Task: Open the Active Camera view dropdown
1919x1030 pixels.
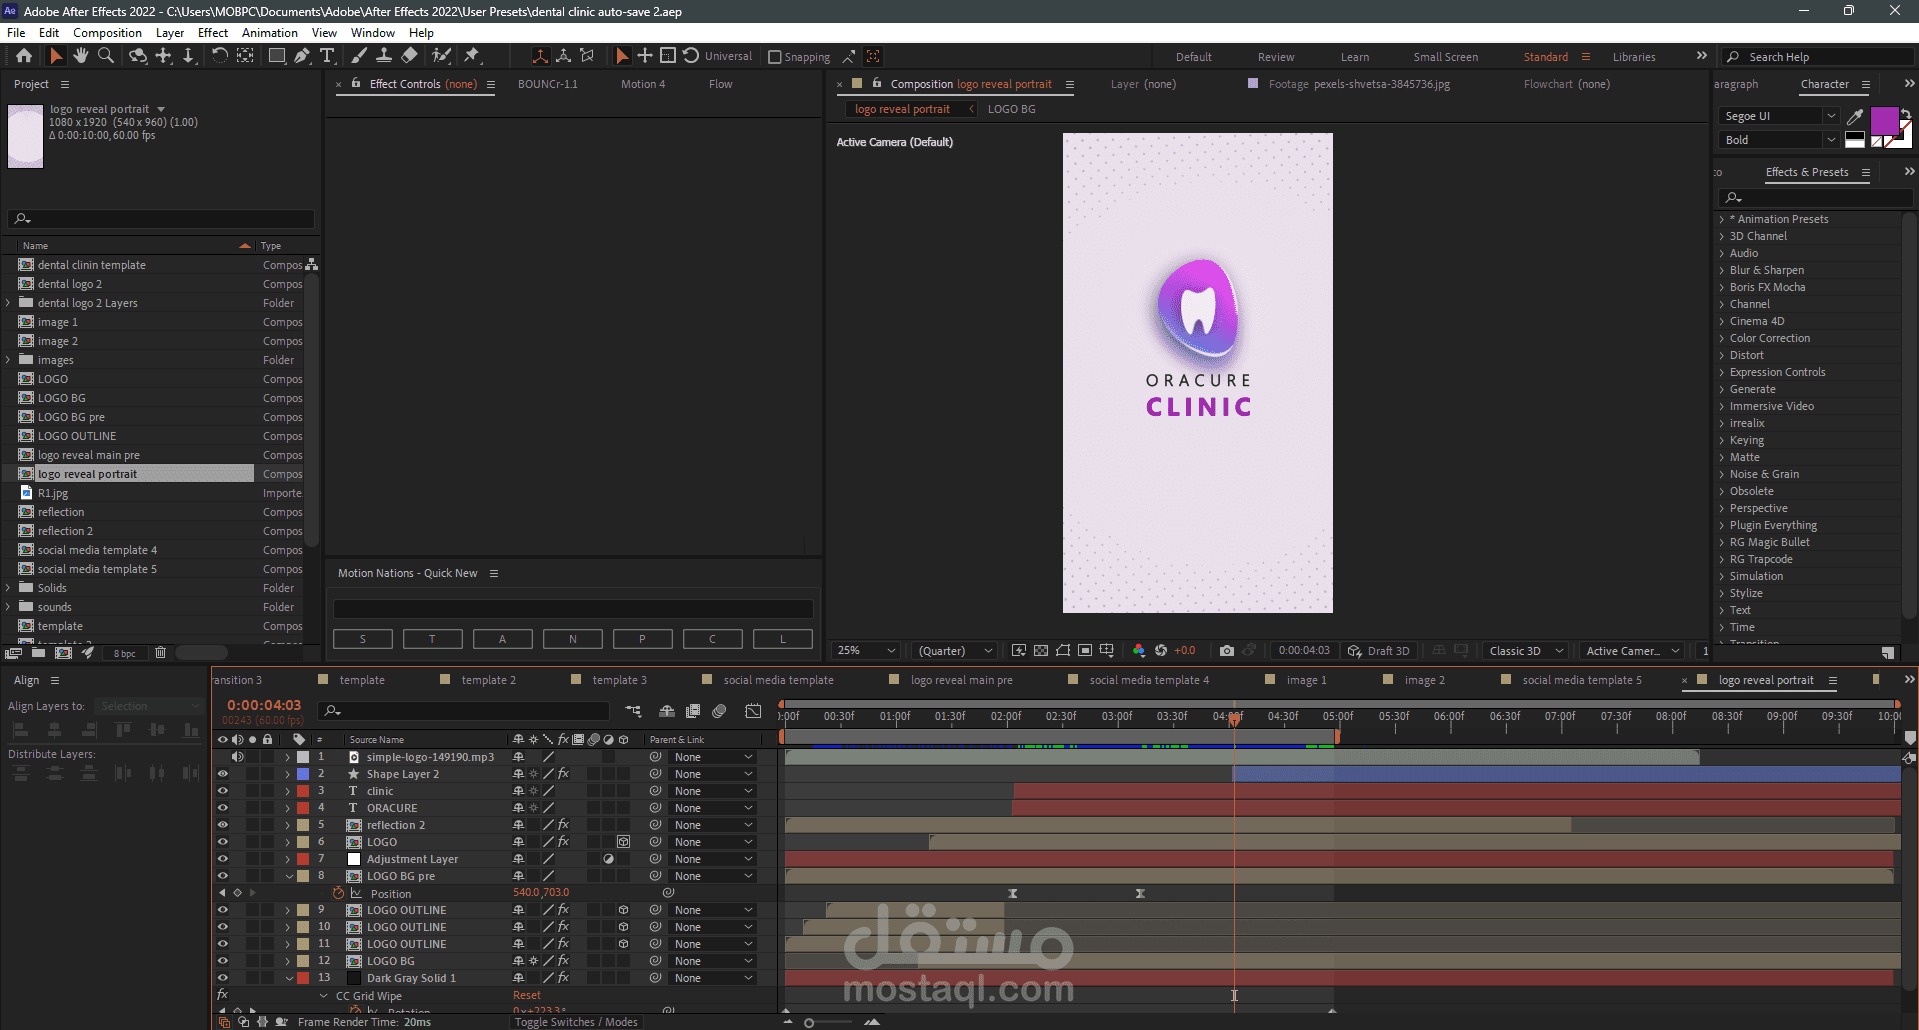Action: tap(1633, 651)
